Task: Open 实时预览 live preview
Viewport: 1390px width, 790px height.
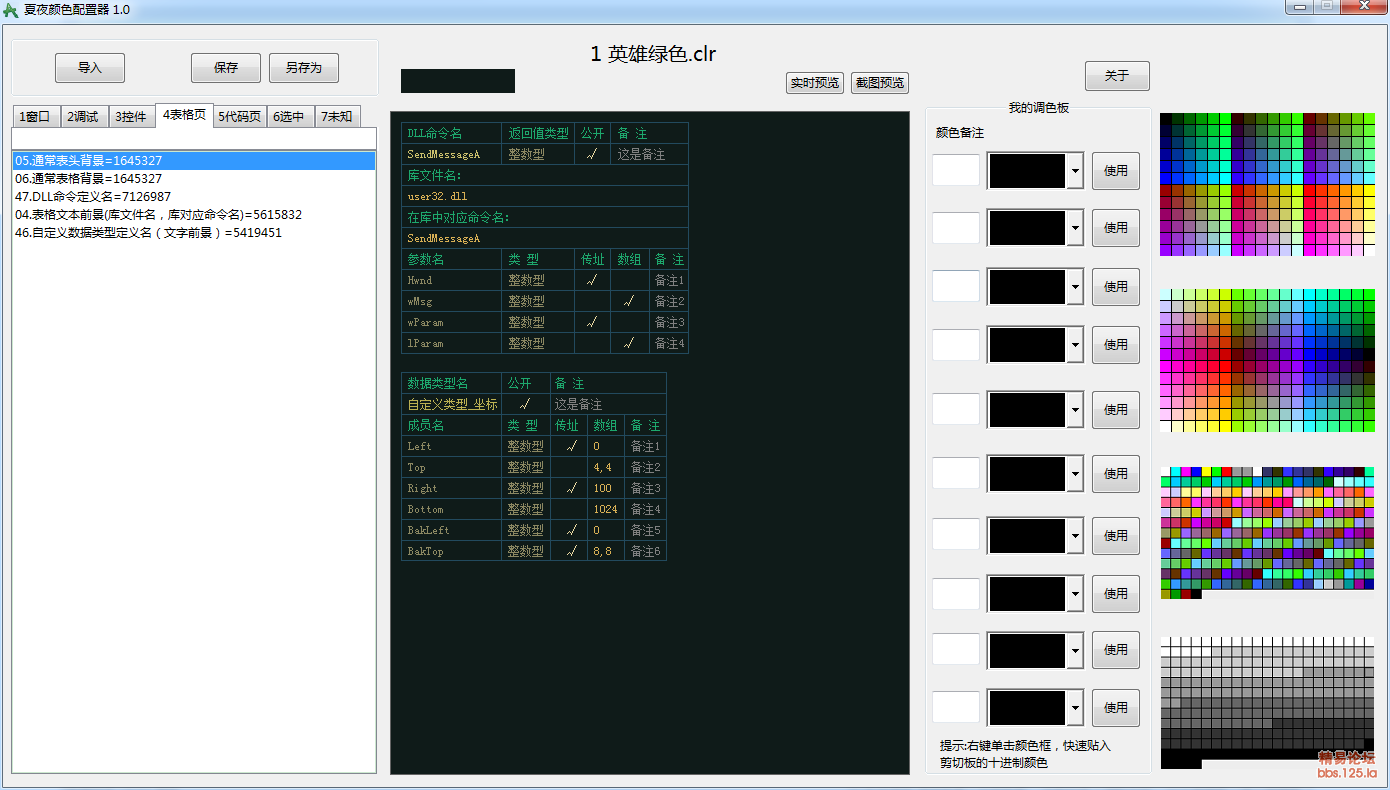Action: point(815,83)
